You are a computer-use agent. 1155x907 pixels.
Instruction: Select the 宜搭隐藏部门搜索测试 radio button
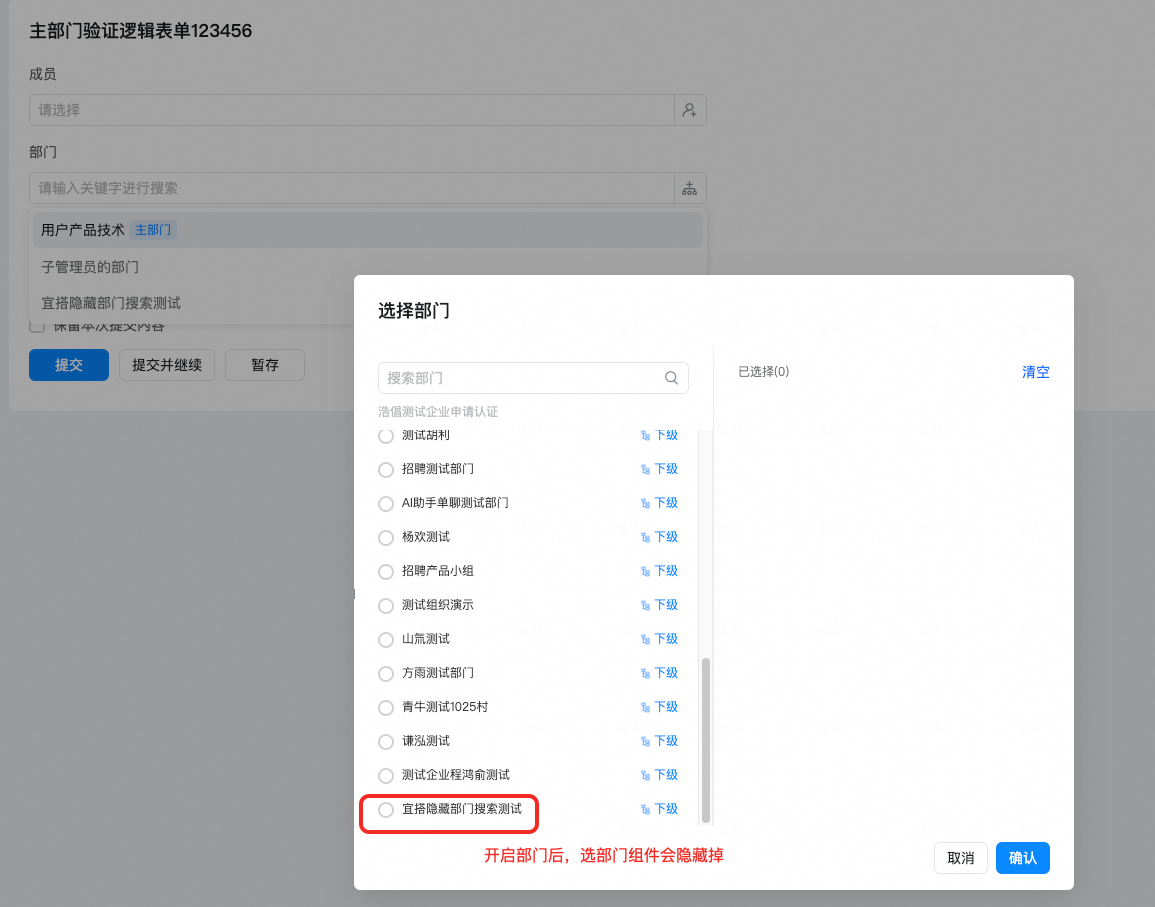(x=386, y=810)
